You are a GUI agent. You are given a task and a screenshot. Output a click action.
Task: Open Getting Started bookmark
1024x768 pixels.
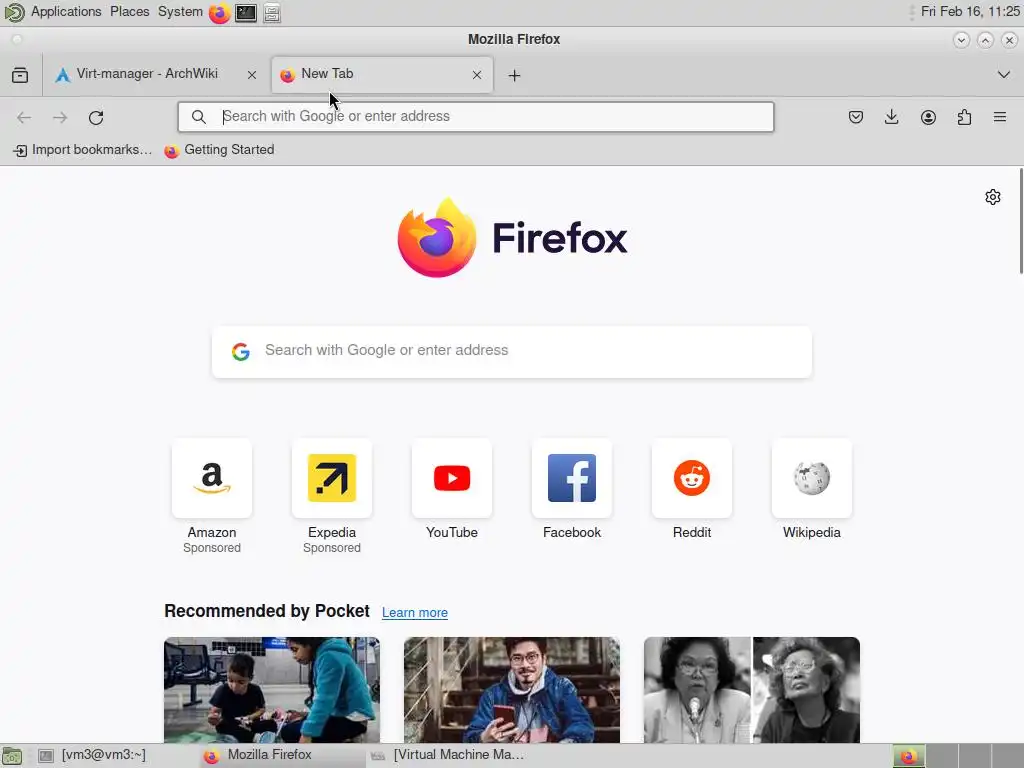pyautogui.click(x=219, y=150)
